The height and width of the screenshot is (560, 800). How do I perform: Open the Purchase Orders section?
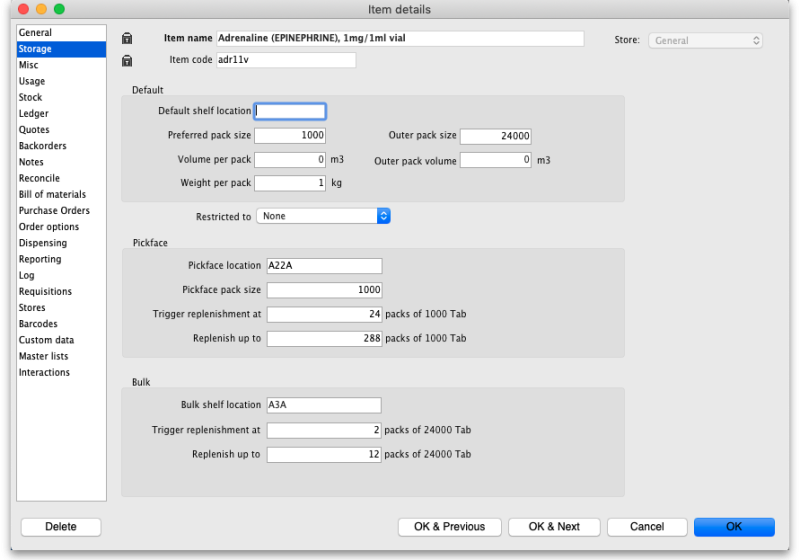[x=54, y=211]
